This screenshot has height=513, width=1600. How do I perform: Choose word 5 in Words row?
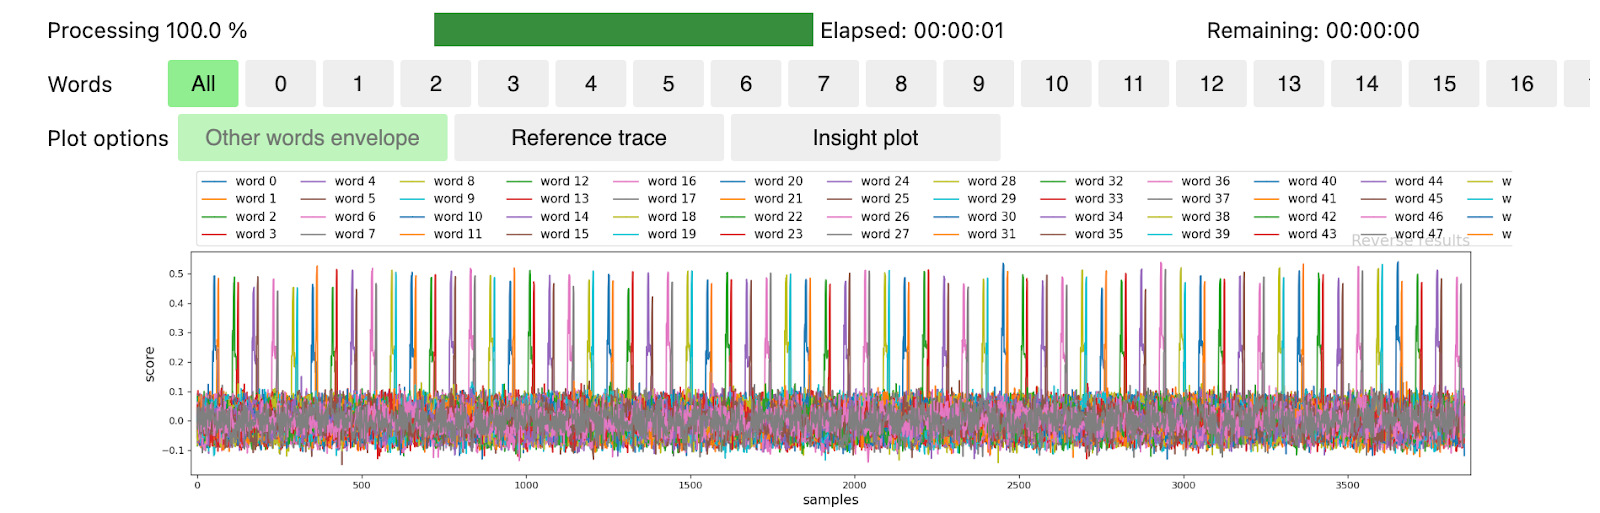pos(668,84)
